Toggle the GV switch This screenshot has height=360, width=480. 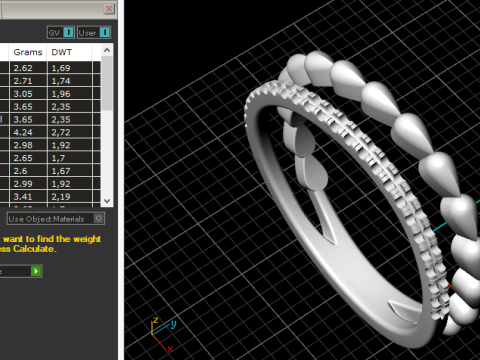pos(61,33)
